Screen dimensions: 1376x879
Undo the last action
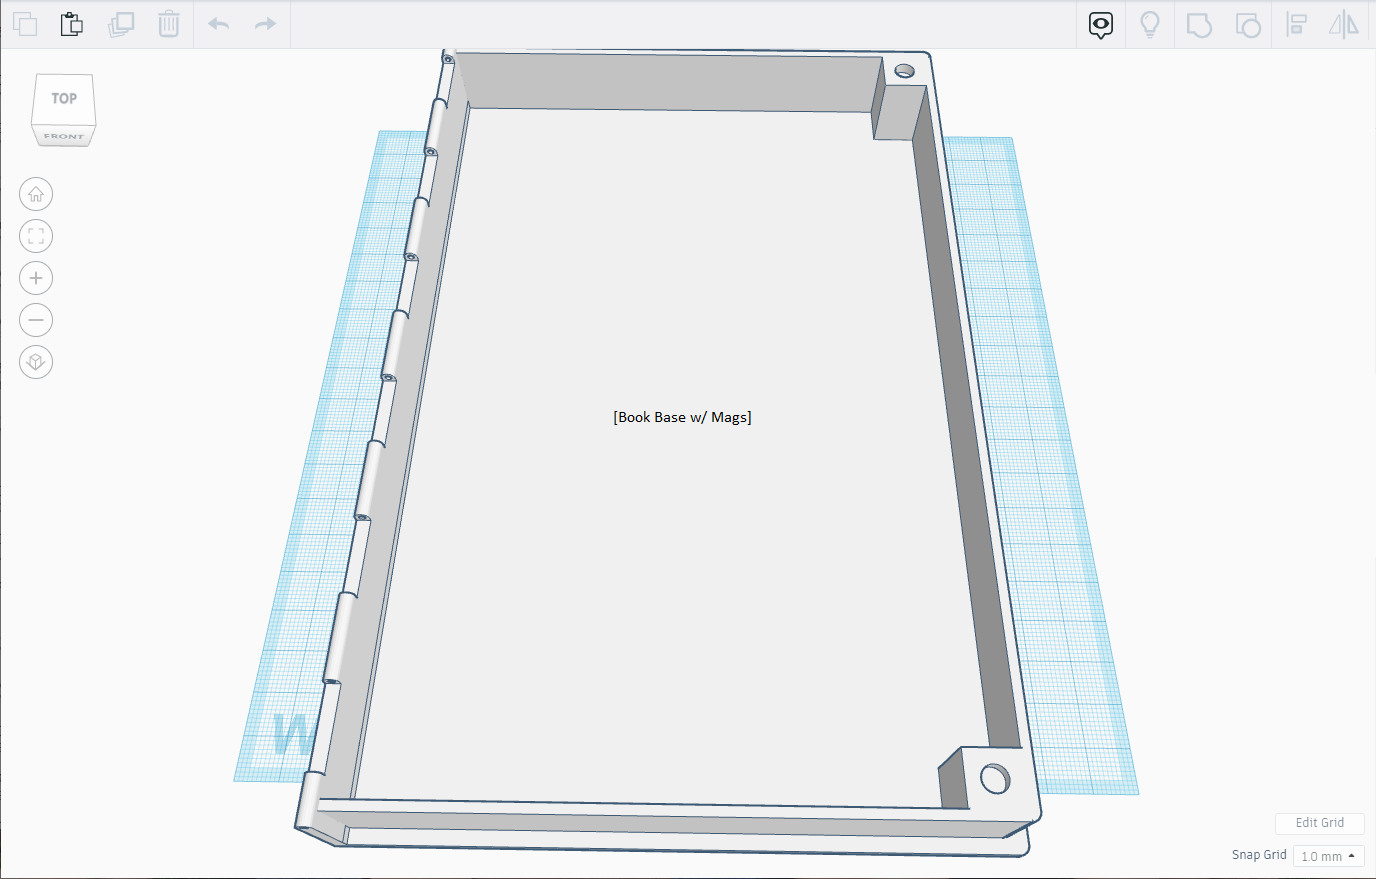point(219,24)
